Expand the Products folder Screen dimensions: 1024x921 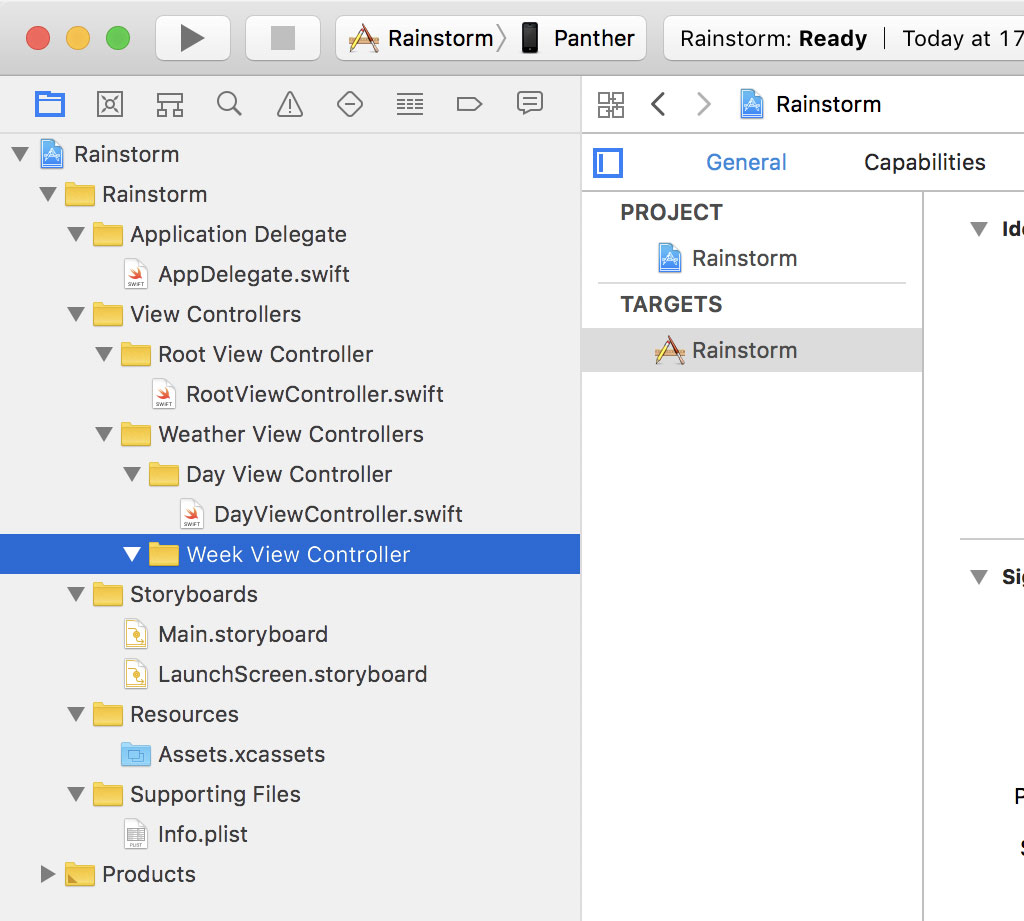pyautogui.click(x=47, y=874)
